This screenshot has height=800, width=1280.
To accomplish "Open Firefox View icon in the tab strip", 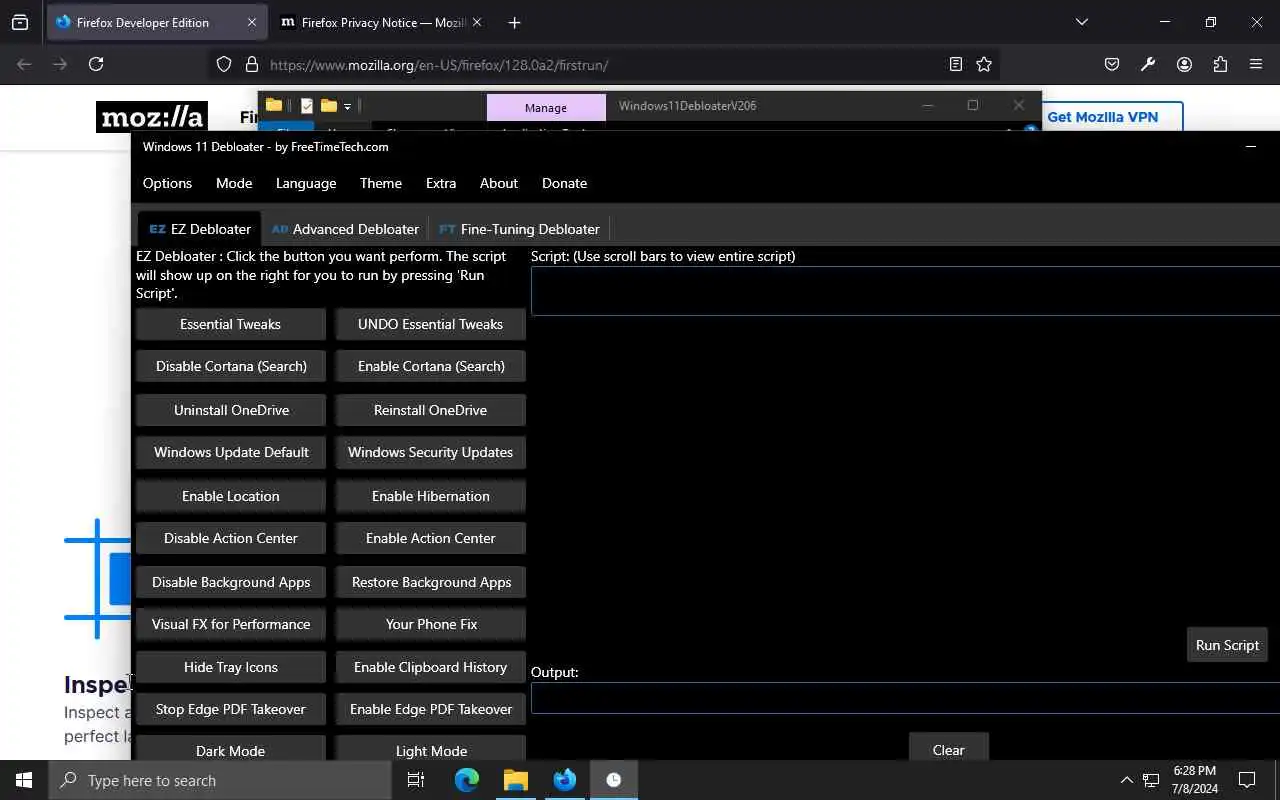I will coord(20,22).
